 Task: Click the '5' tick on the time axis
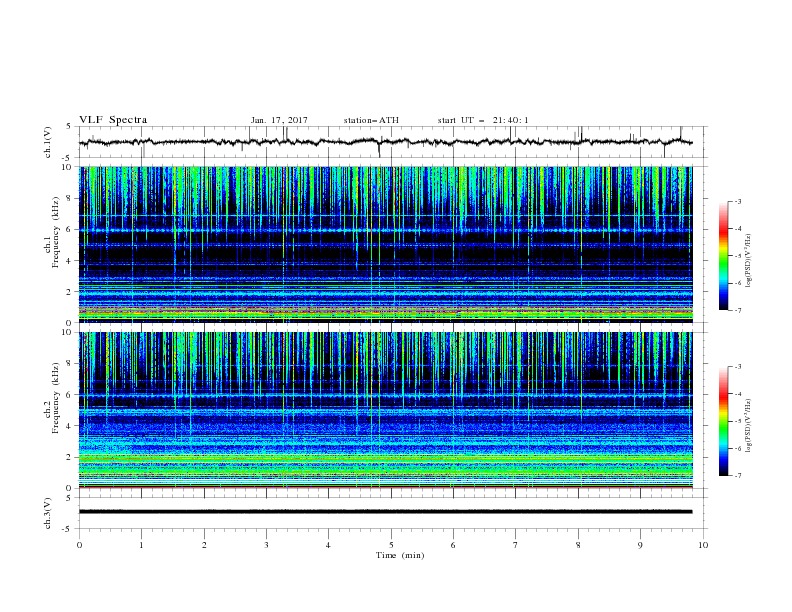point(391,545)
